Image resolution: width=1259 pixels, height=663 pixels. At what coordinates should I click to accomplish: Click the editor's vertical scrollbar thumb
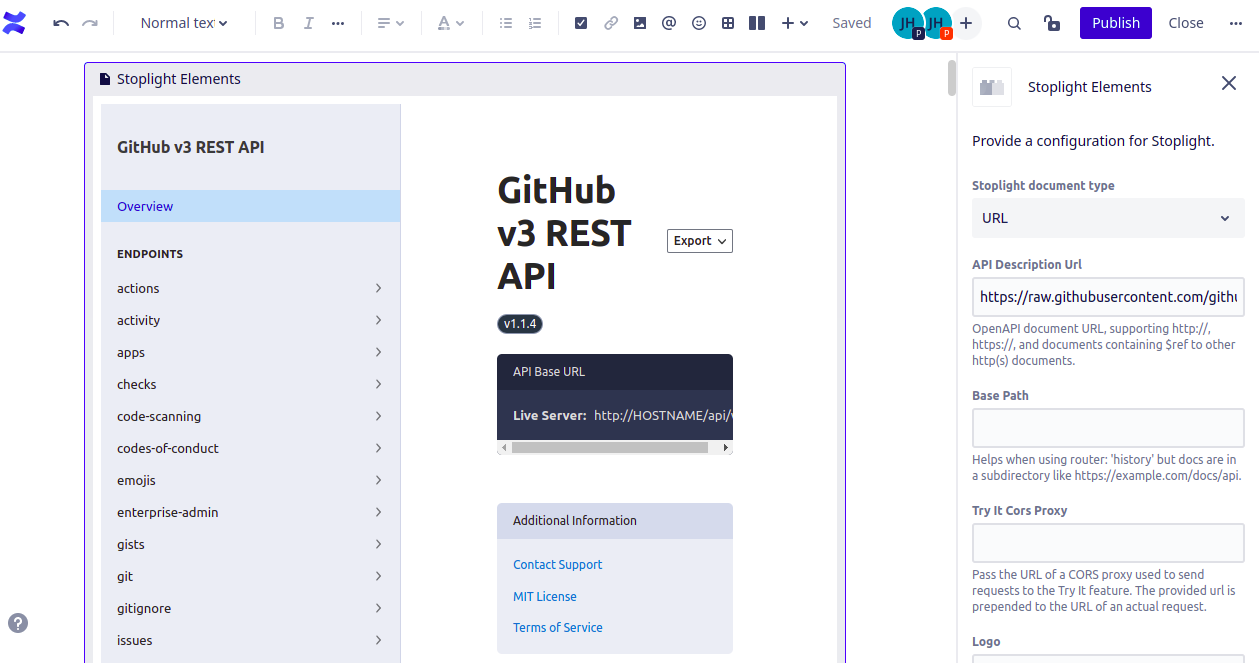point(952,78)
